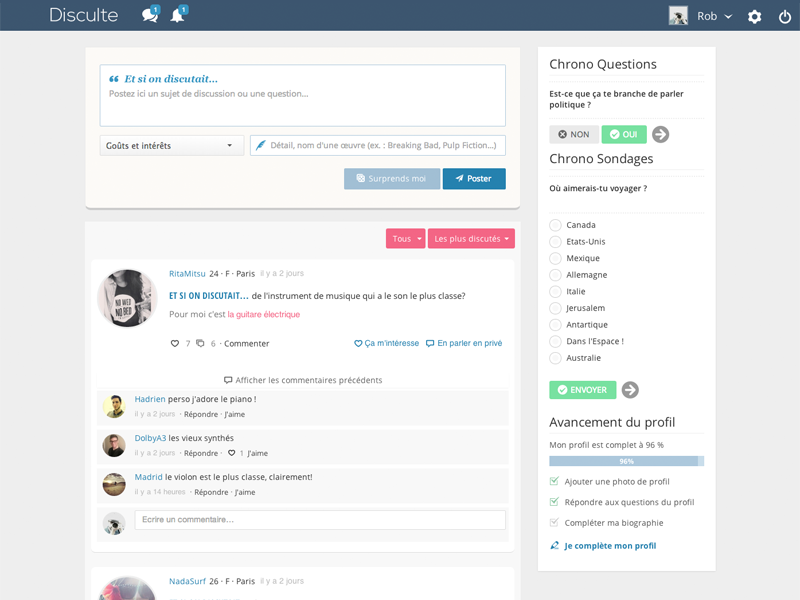
Task: Click Commenter on RitaMitsu's post
Action: pos(246,344)
